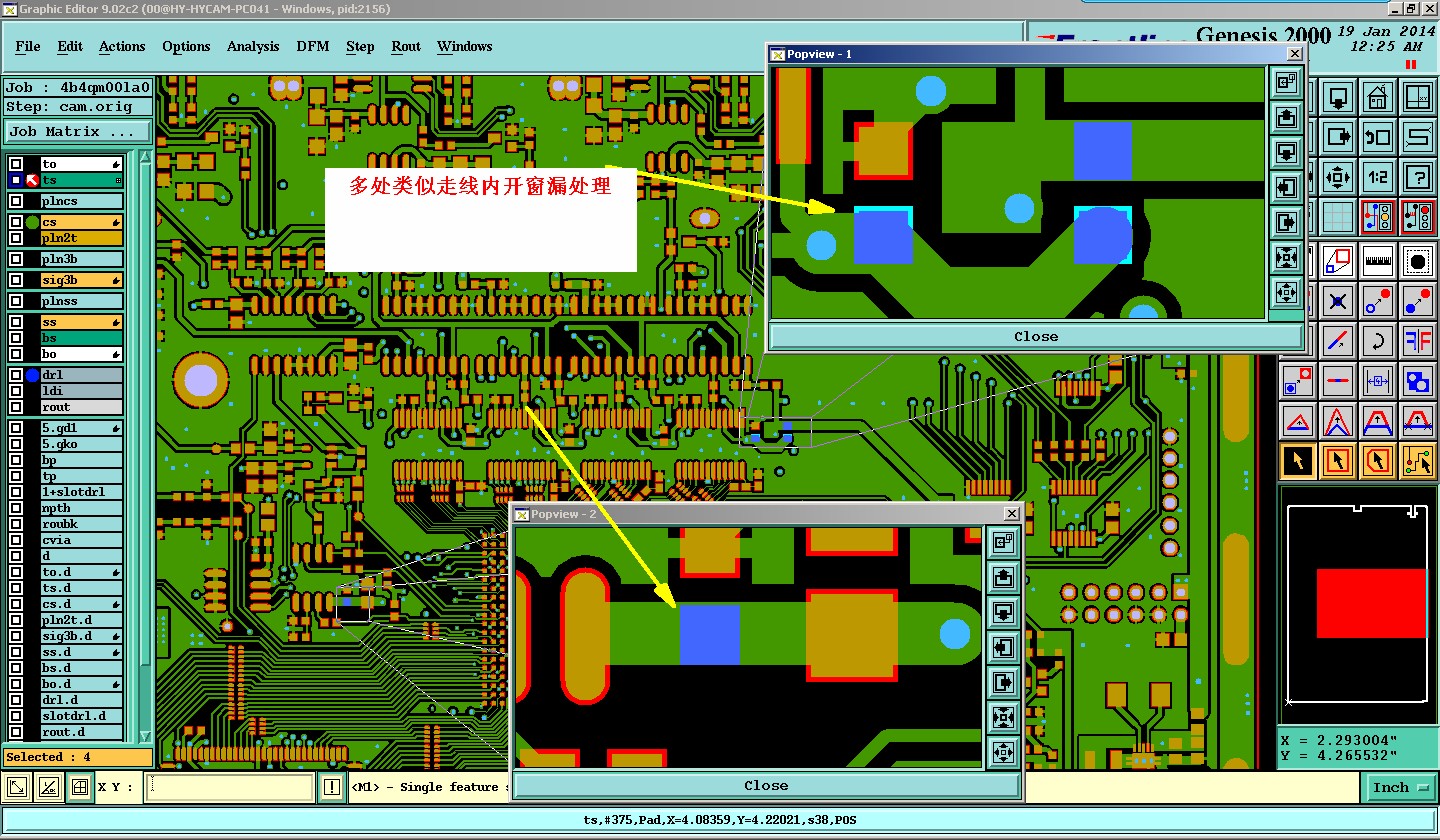Close the Popview - 1 window via Close button

pyautogui.click(x=1036, y=337)
